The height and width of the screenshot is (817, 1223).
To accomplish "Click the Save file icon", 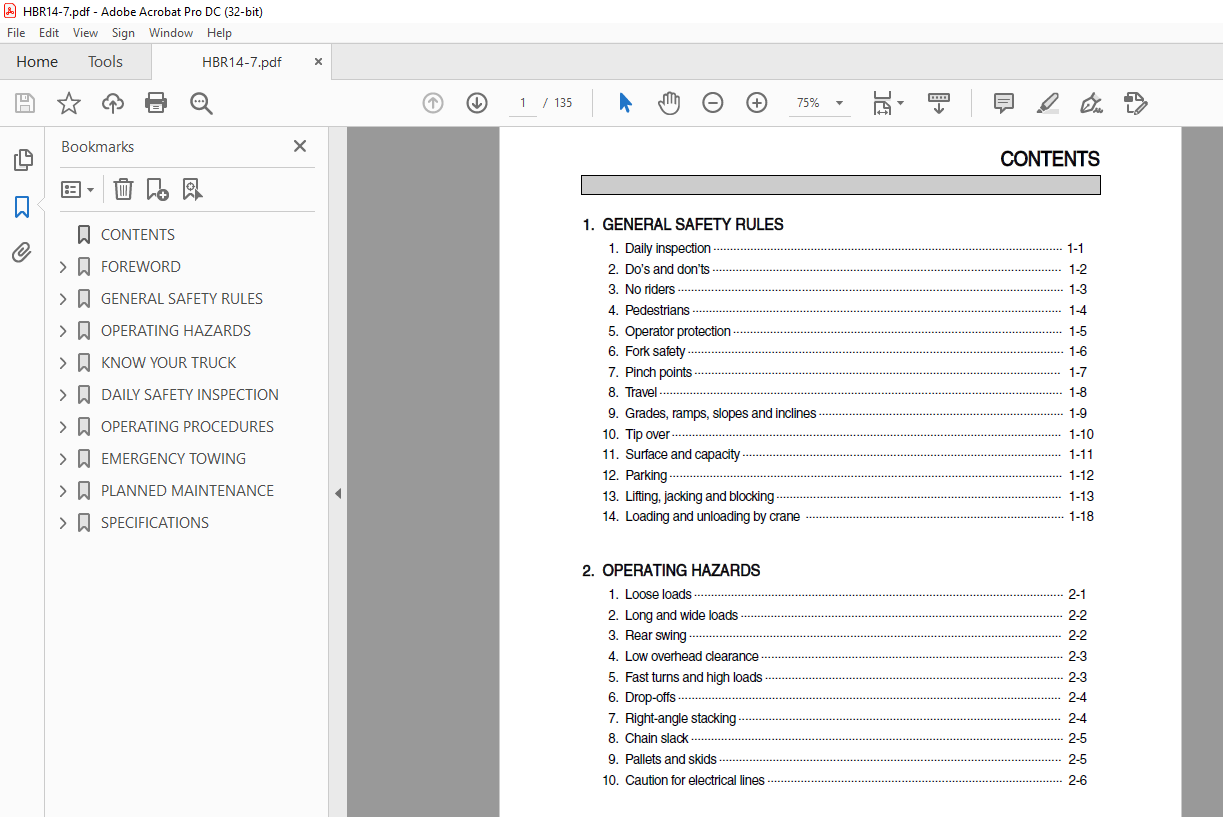I will point(25,103).
